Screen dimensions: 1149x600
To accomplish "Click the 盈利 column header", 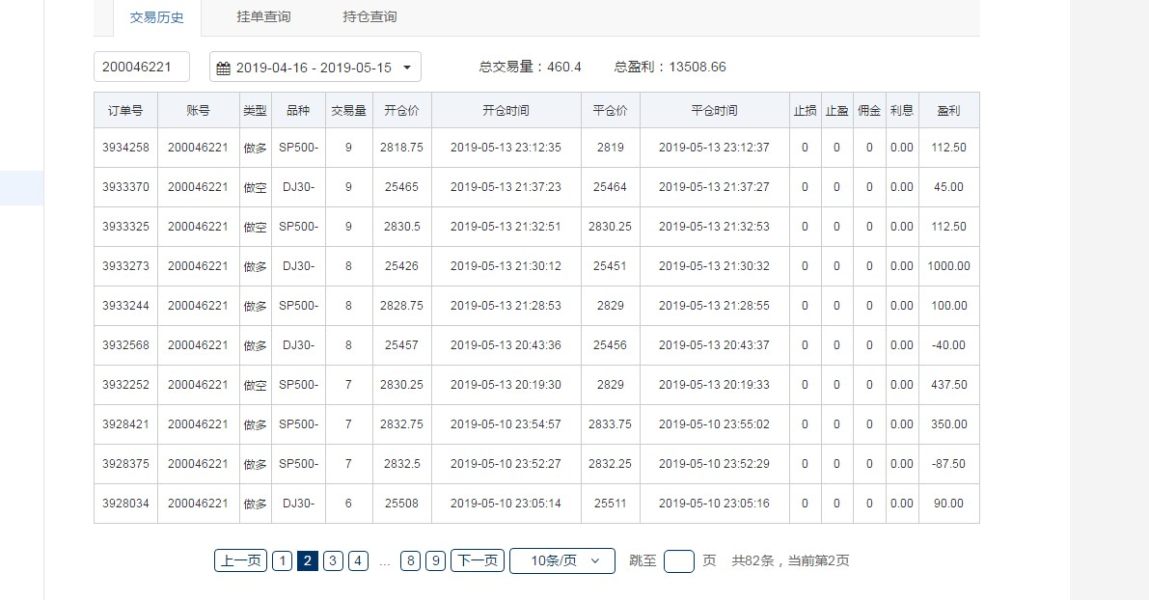I will (x=948, y=110).
